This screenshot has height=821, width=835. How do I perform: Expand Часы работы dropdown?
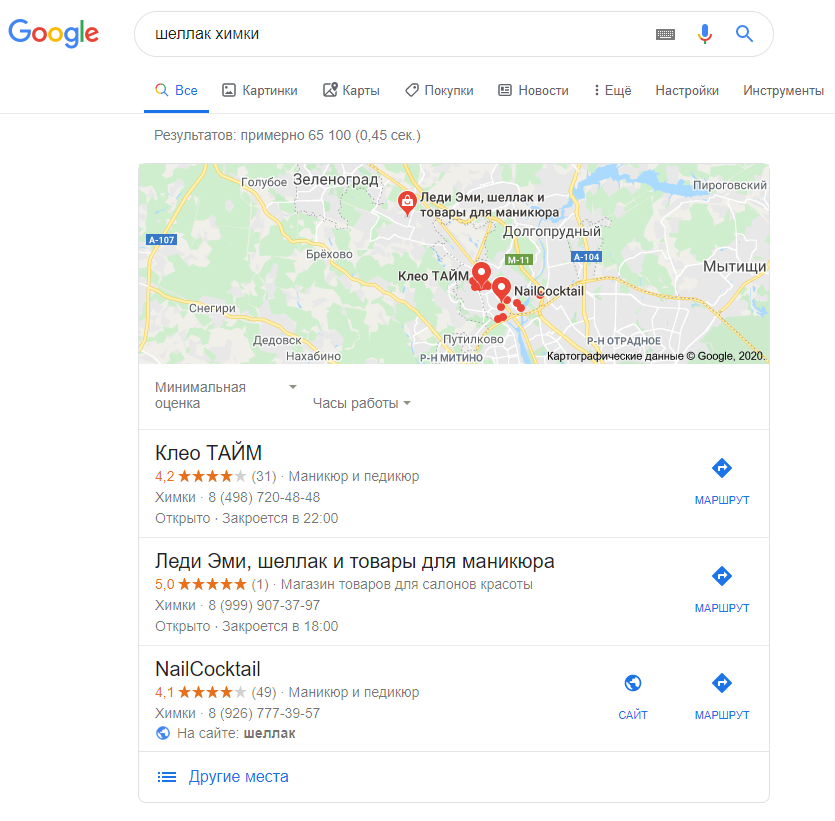pyautogui.click(x=362, y=404)
